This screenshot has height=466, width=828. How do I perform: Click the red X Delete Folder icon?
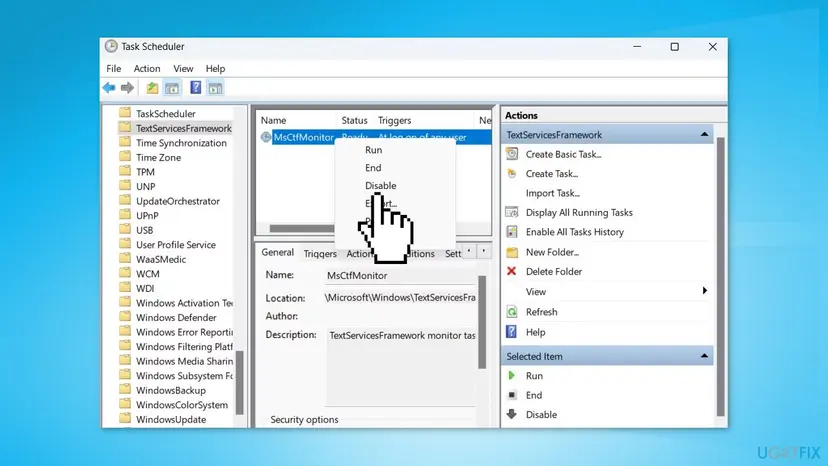[x=511, y=271]
